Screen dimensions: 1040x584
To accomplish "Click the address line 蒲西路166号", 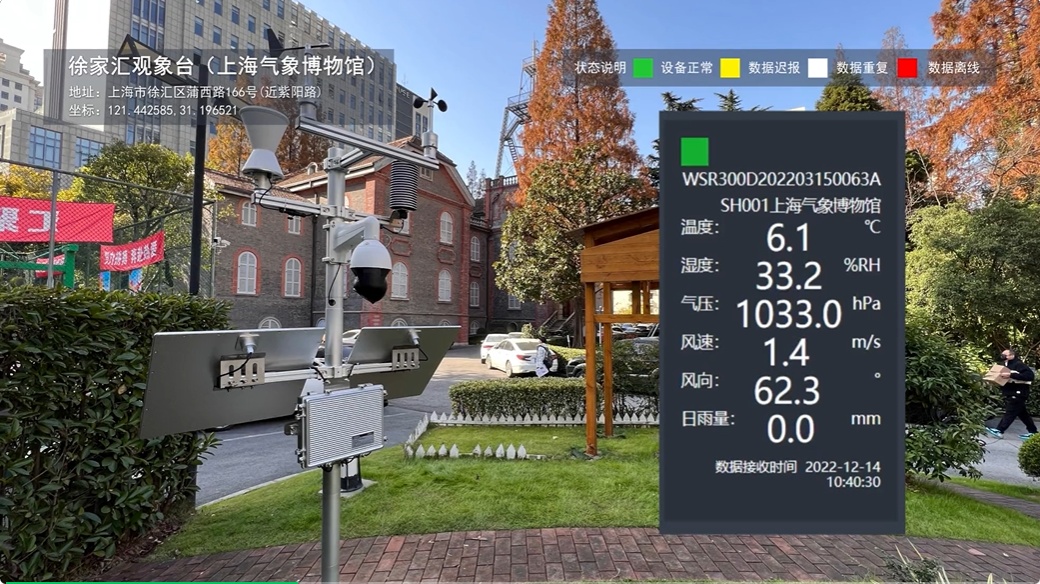I will point(200,92).
